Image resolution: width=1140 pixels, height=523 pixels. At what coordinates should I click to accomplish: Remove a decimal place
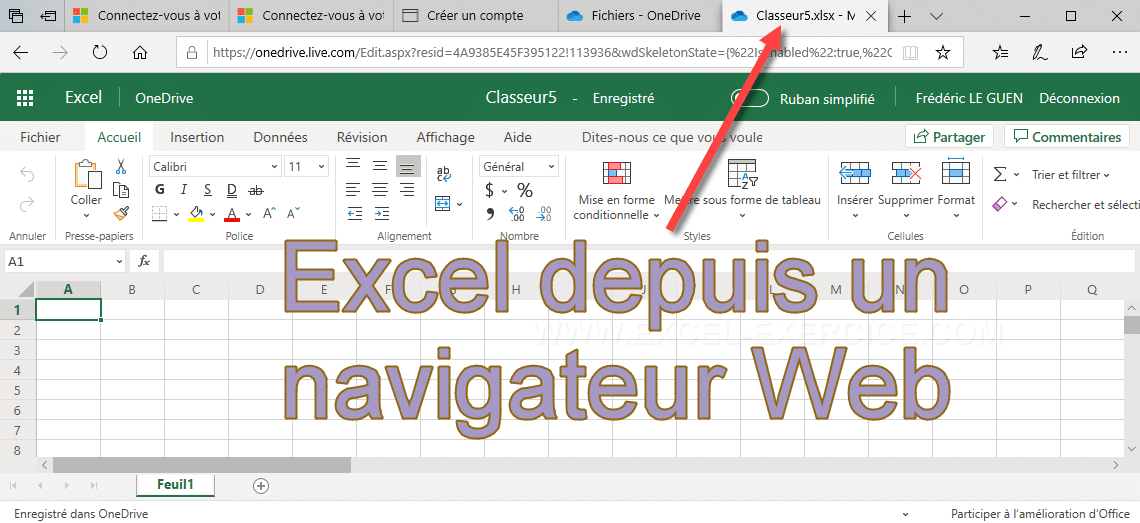(543, 214)
